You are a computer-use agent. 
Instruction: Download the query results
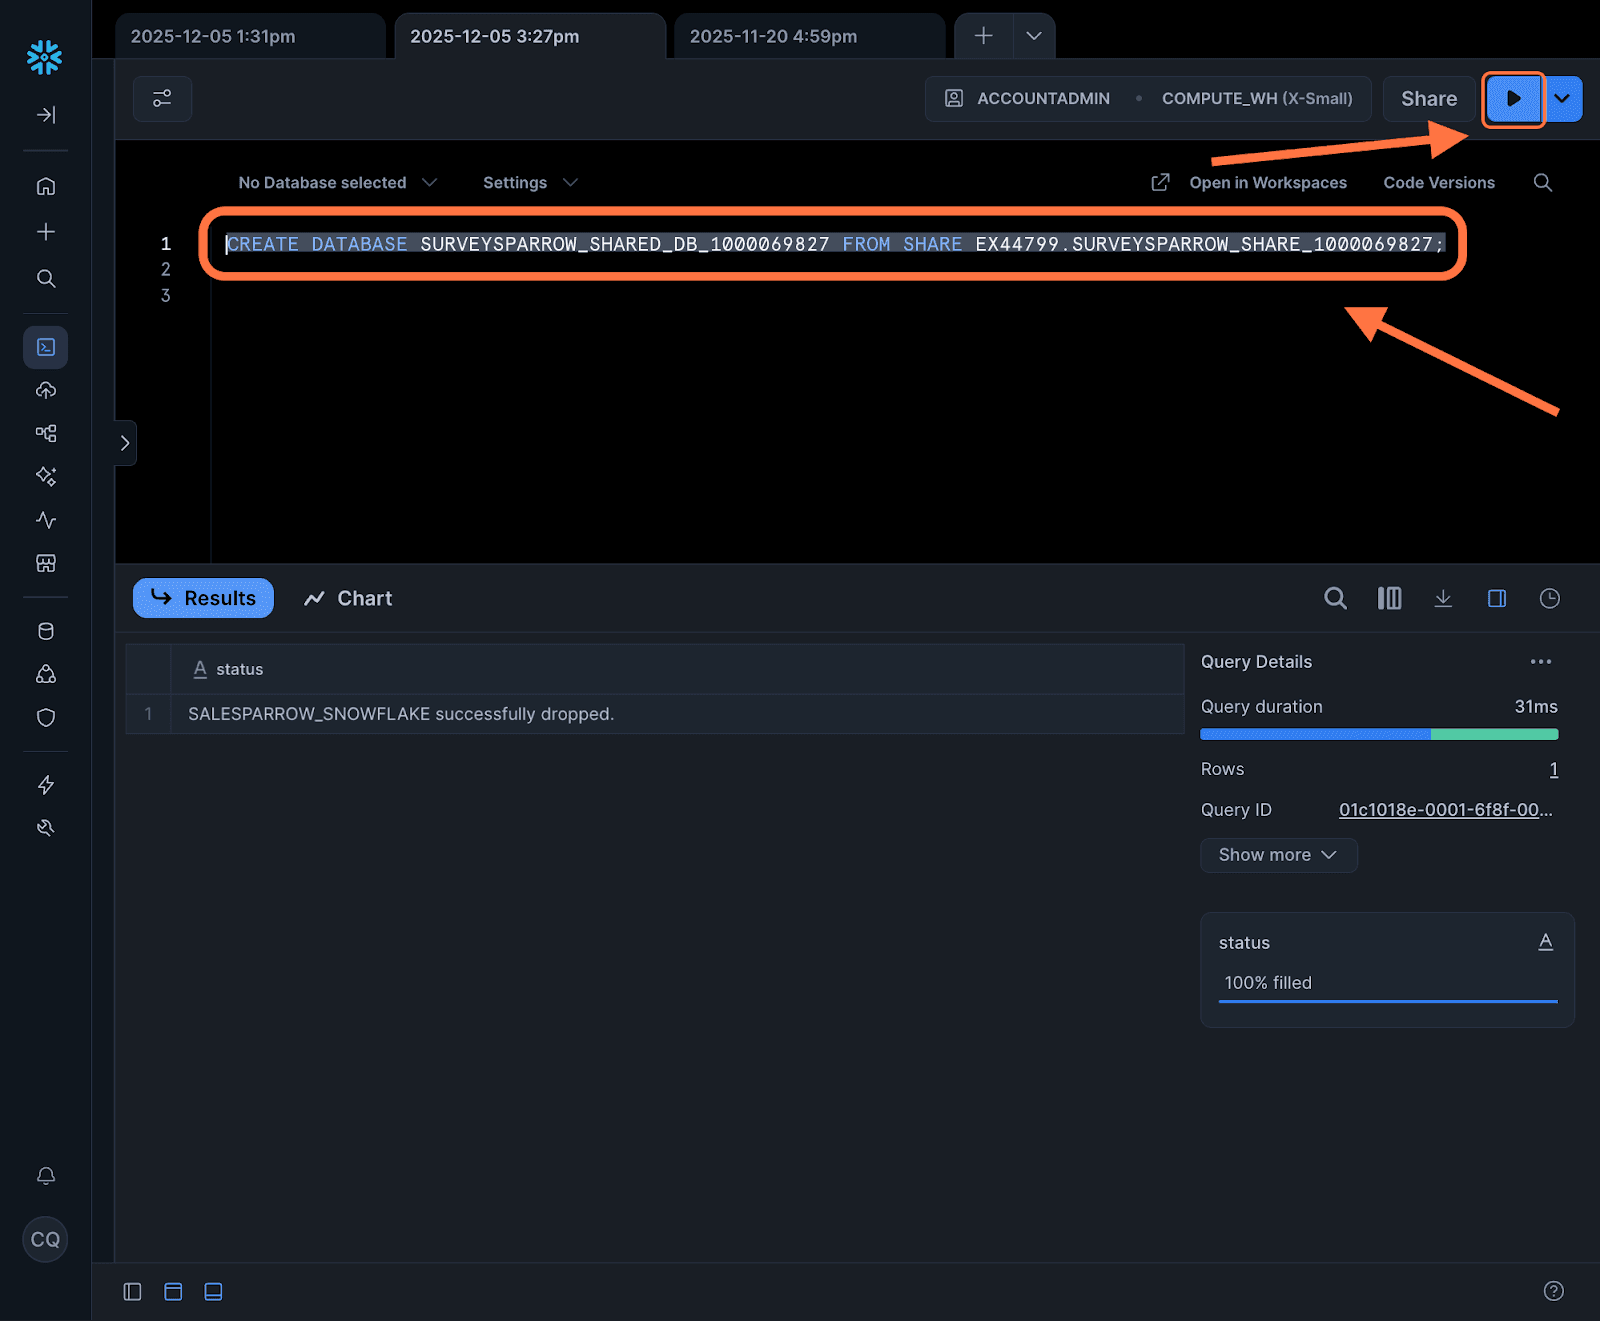(1443, 598)
